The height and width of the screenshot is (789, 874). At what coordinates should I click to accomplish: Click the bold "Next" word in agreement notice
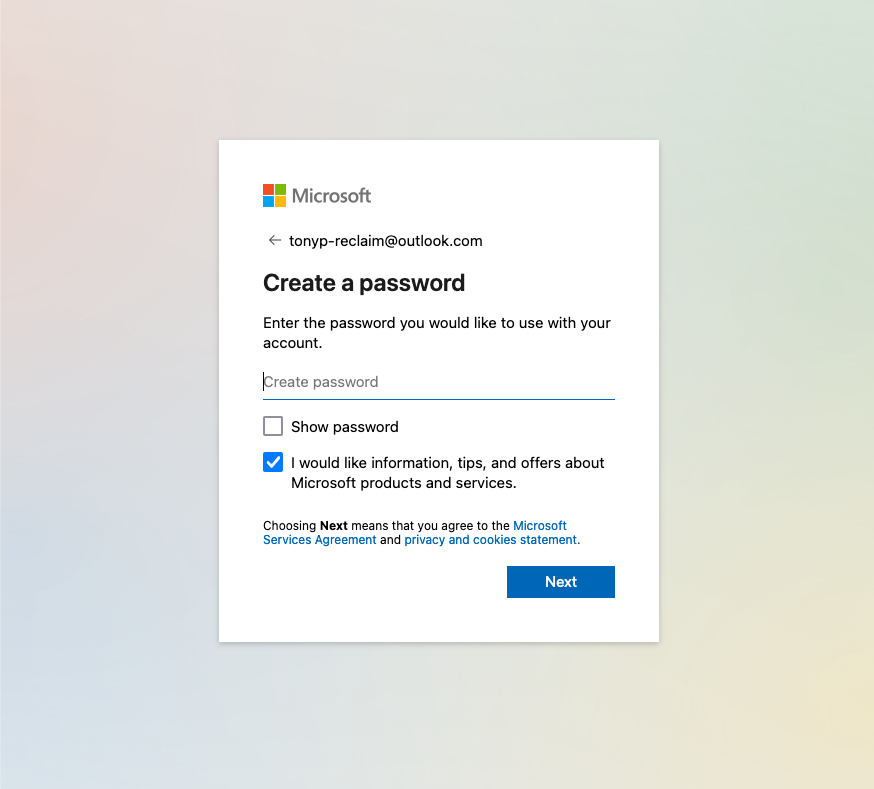(x=333, y=526)
